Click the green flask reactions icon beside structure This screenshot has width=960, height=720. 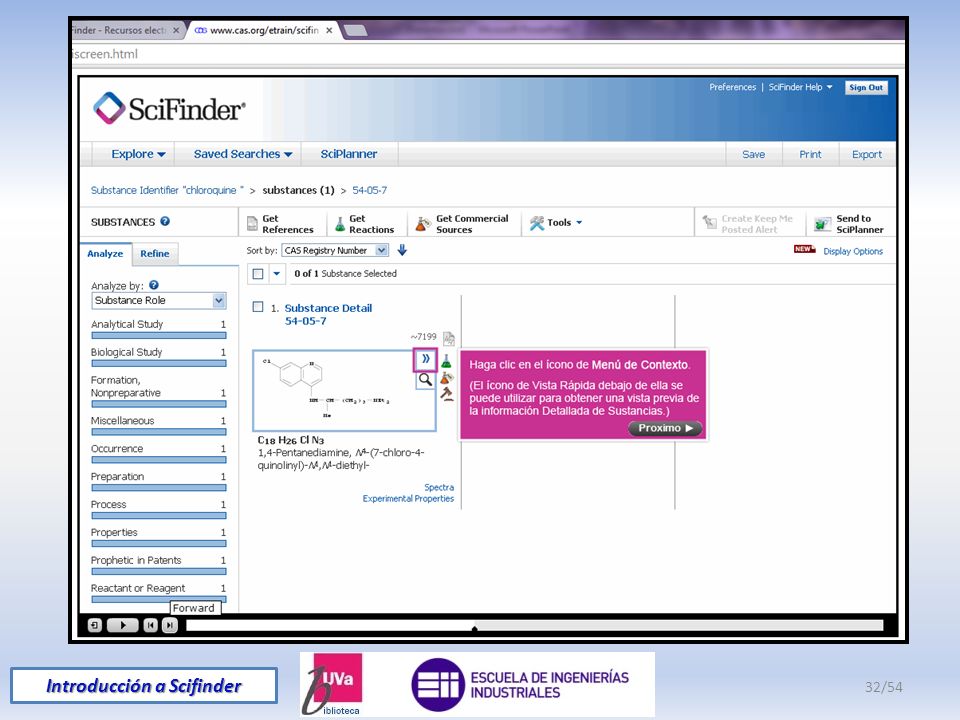(x=446, y=361)
